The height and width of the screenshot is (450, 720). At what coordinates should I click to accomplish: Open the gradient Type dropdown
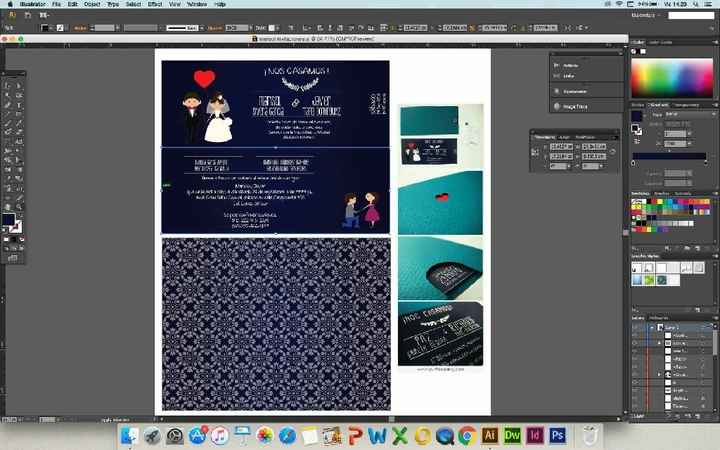tap(689, 114)
